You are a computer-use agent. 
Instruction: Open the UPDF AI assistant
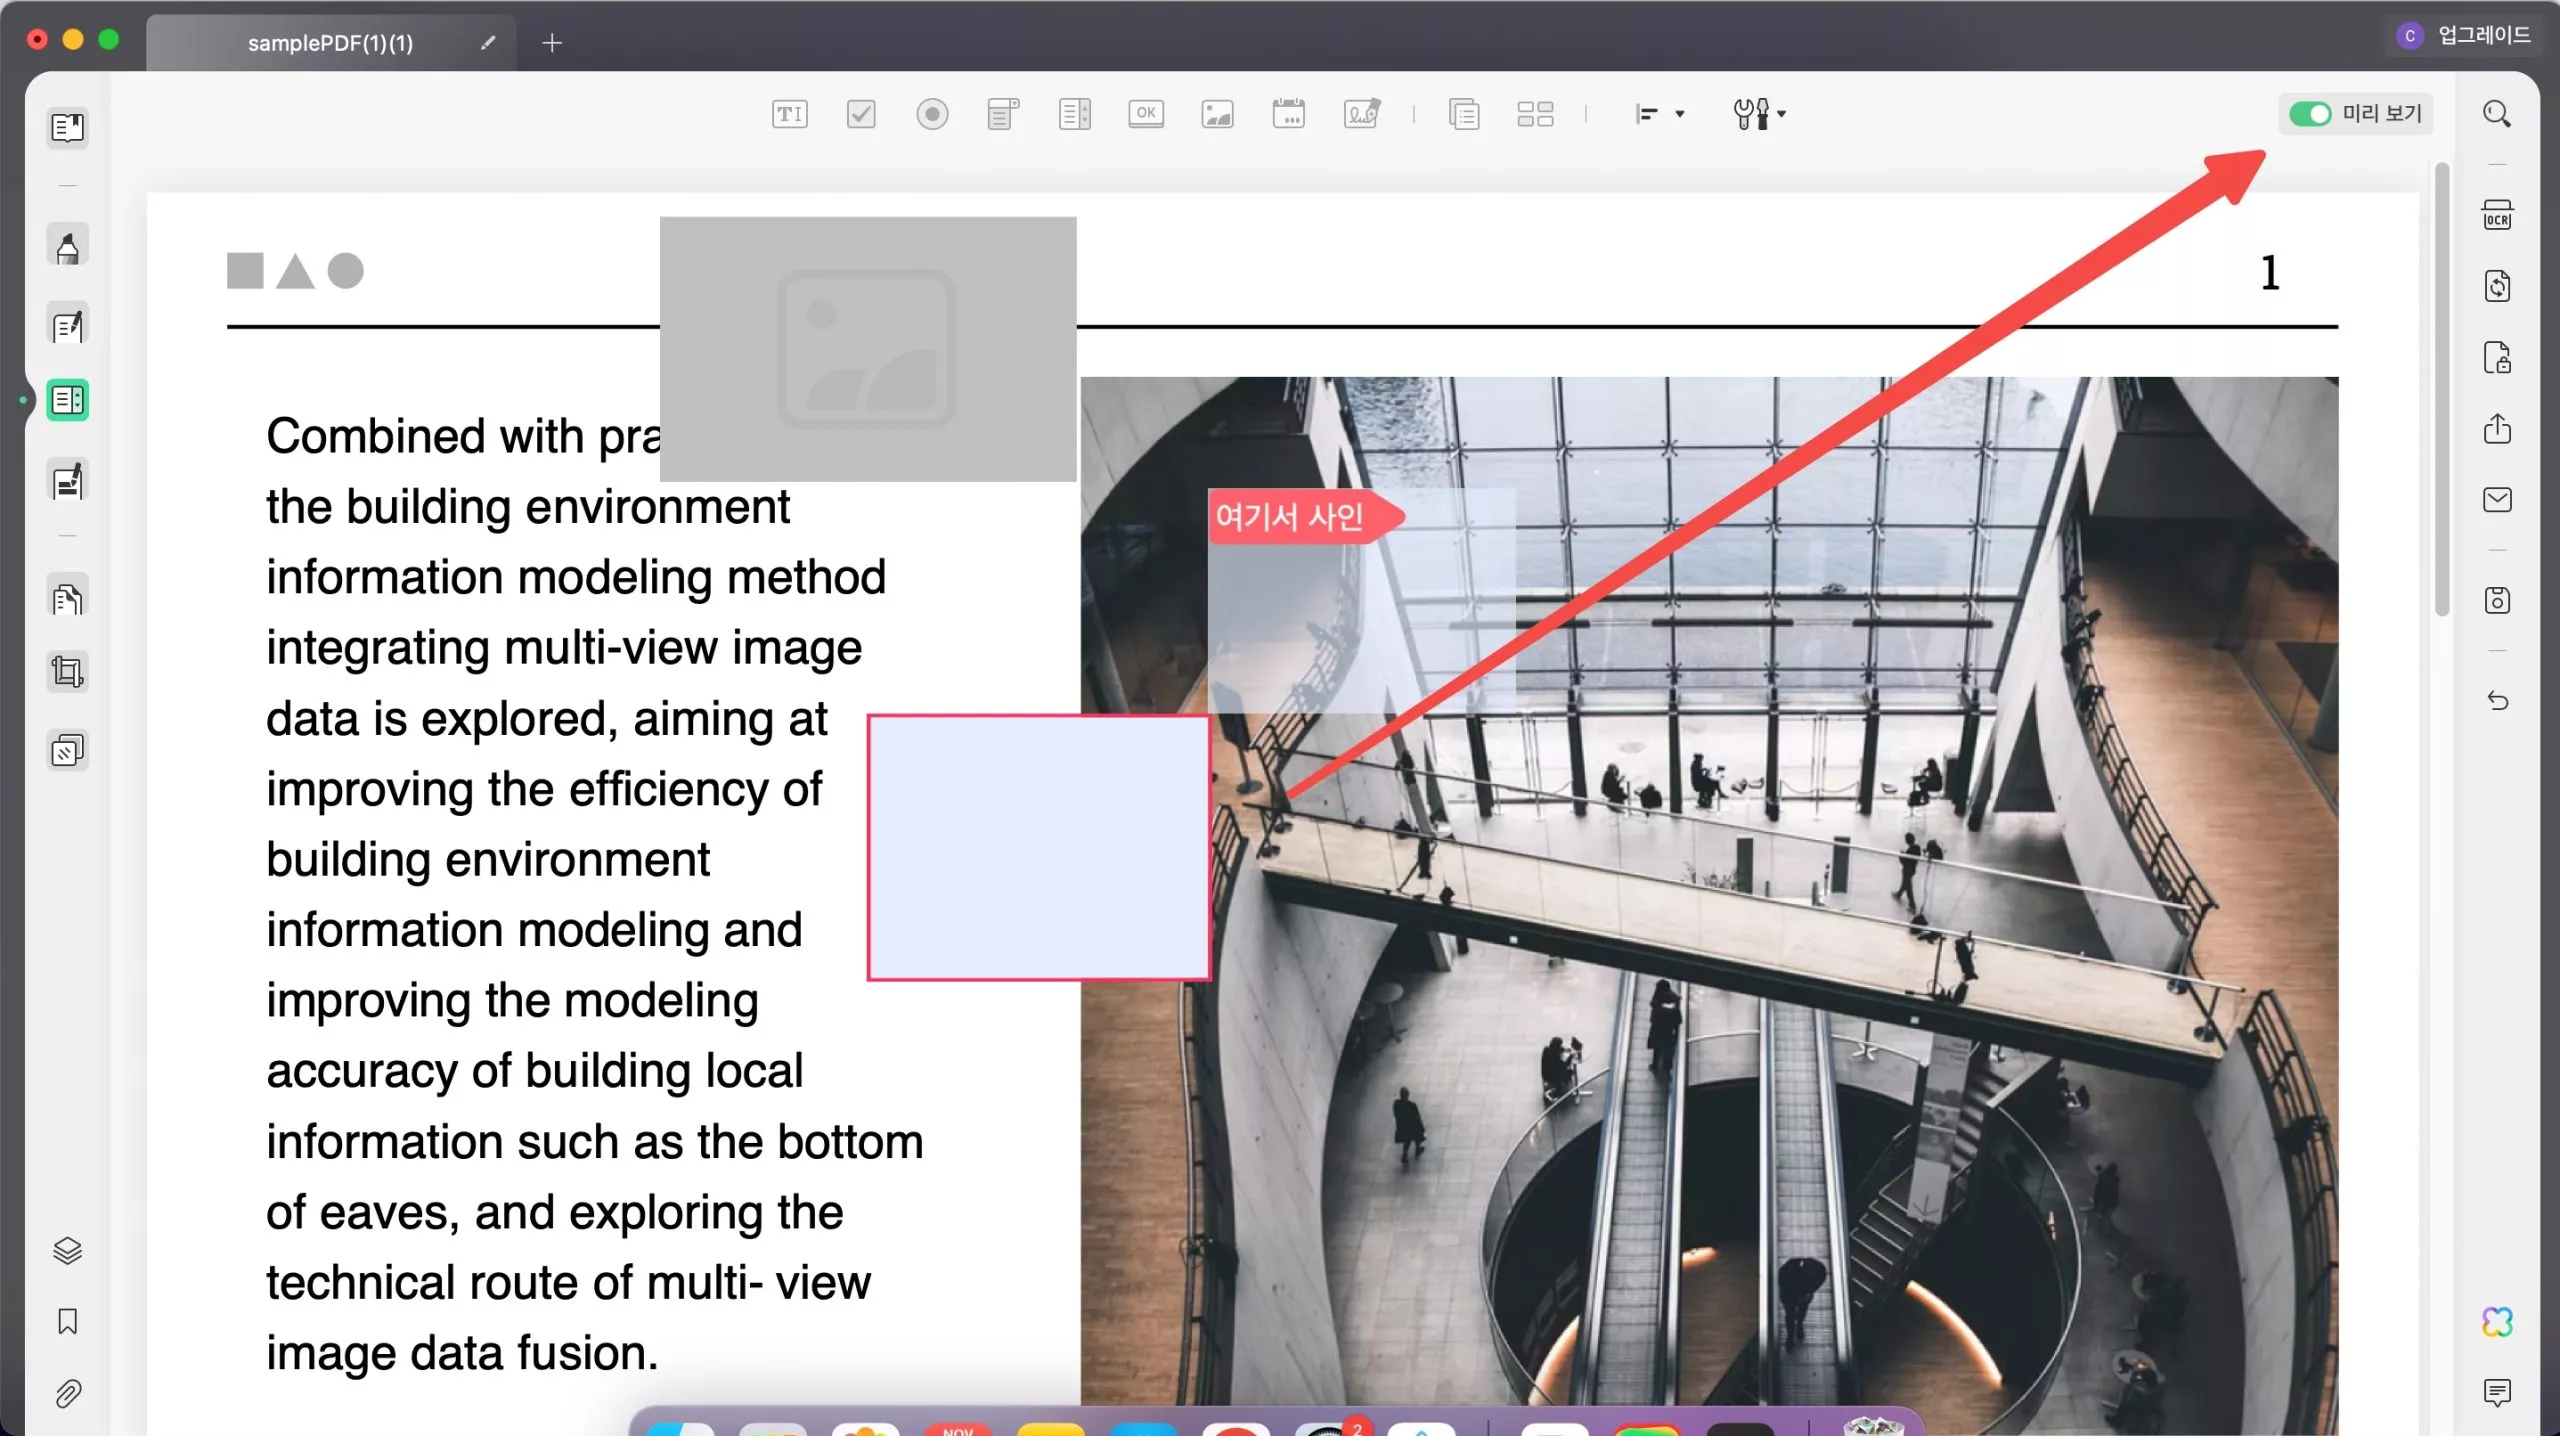[x=2497, y=1322]
